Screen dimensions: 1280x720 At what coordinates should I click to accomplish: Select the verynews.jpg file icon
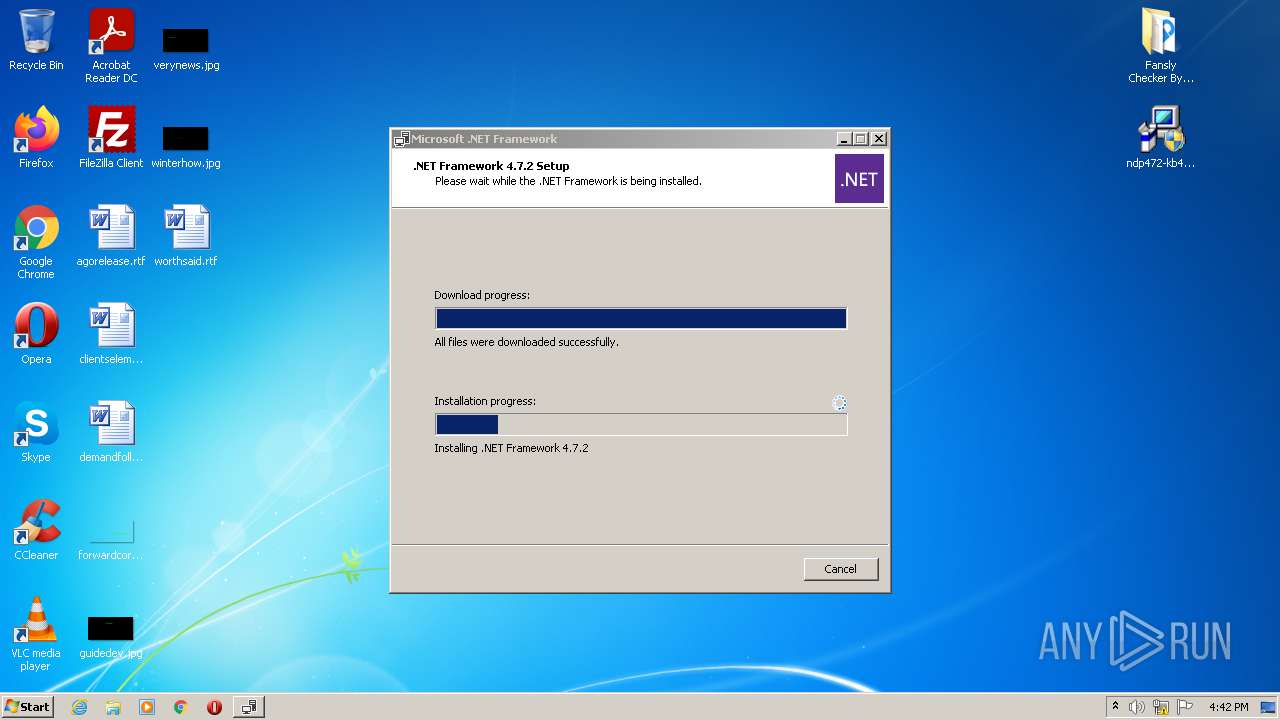coord(186,48)
